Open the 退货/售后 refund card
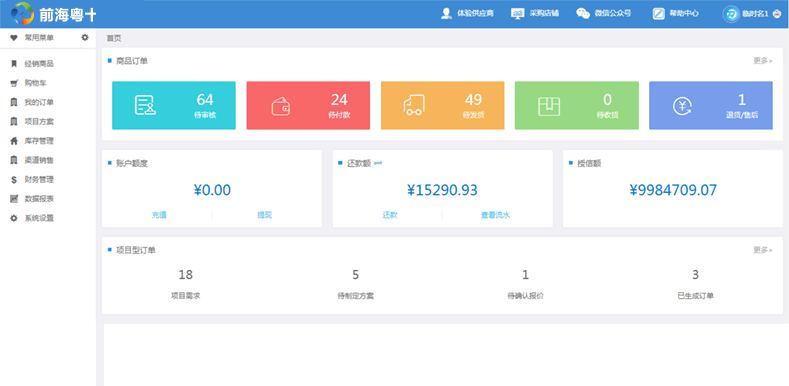789x386 pixels. click(x=711, y=106)
